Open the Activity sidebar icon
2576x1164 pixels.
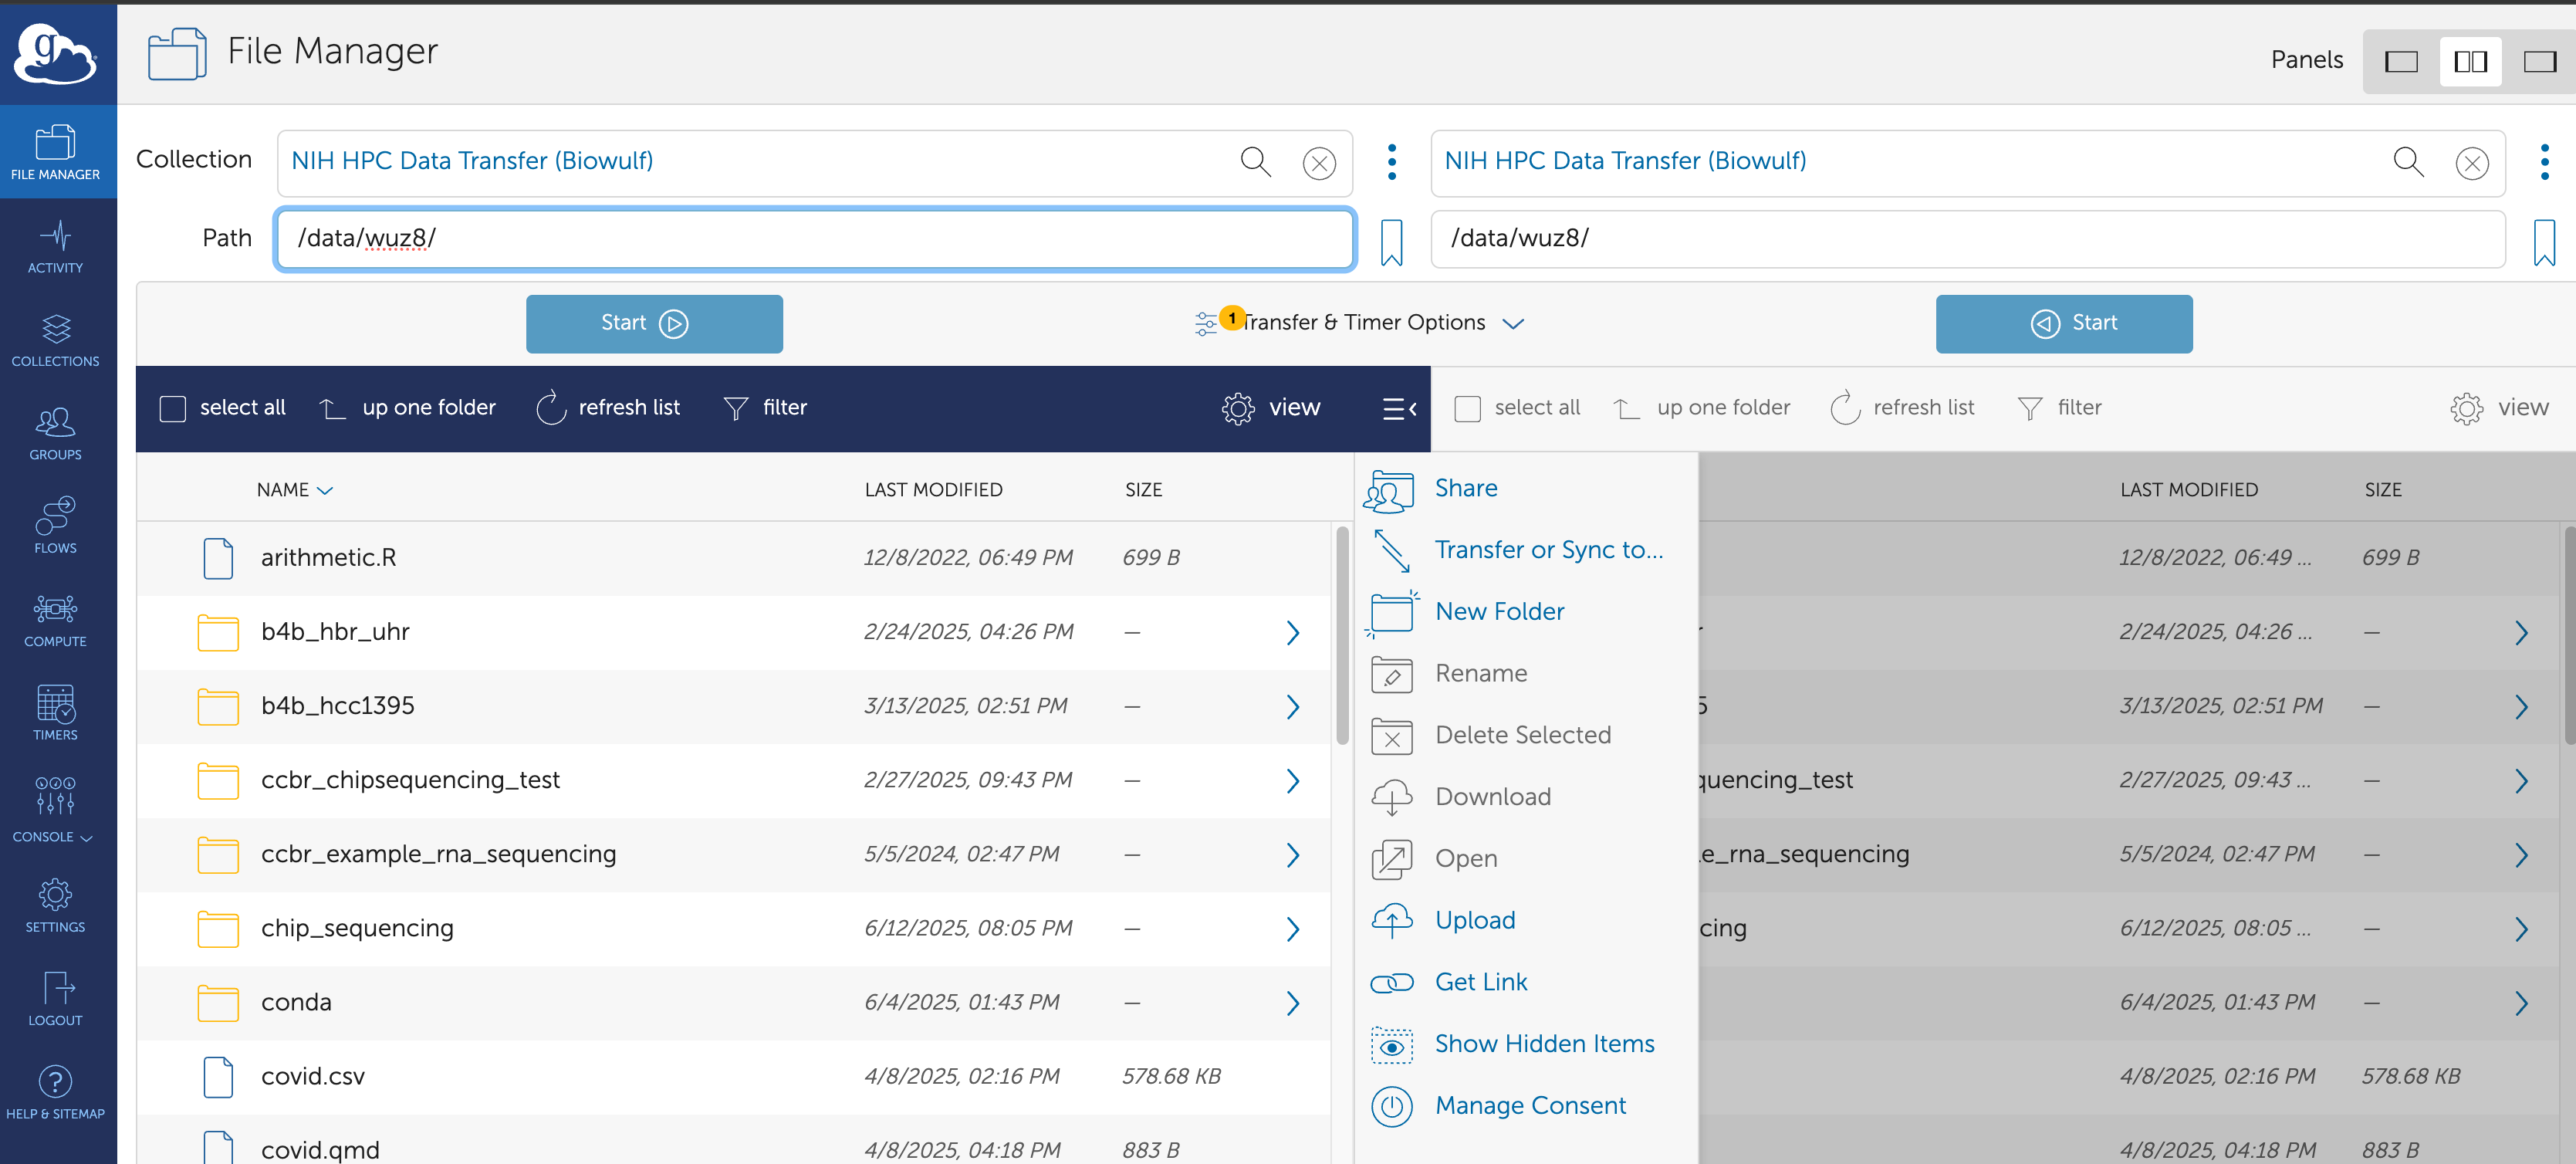pos(55,247)
